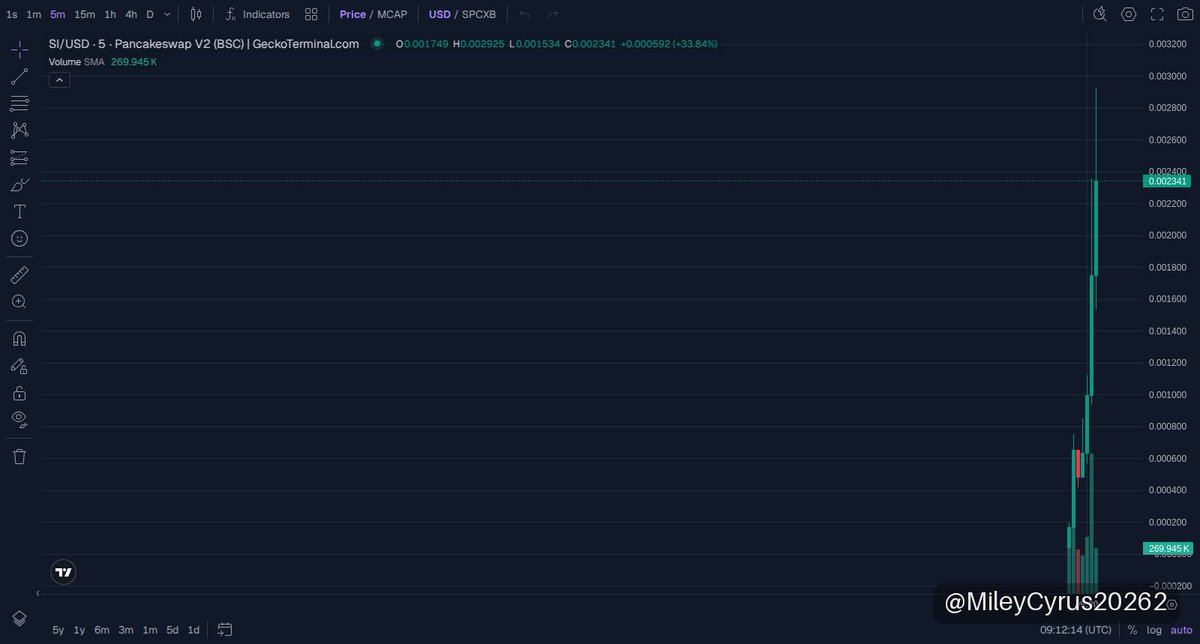Select the ruler measure tool
This screenshot has height=644, width=1200.
point(19,275)
